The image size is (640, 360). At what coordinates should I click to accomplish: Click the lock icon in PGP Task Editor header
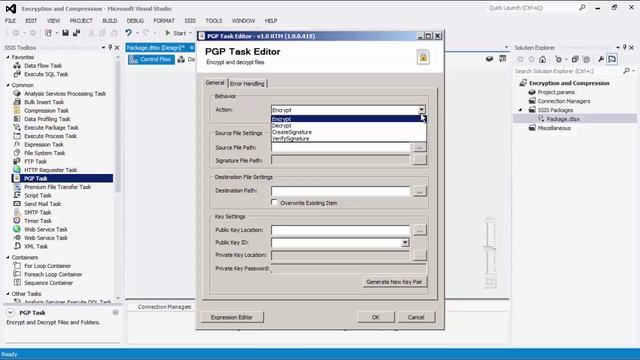pos(423,58)
